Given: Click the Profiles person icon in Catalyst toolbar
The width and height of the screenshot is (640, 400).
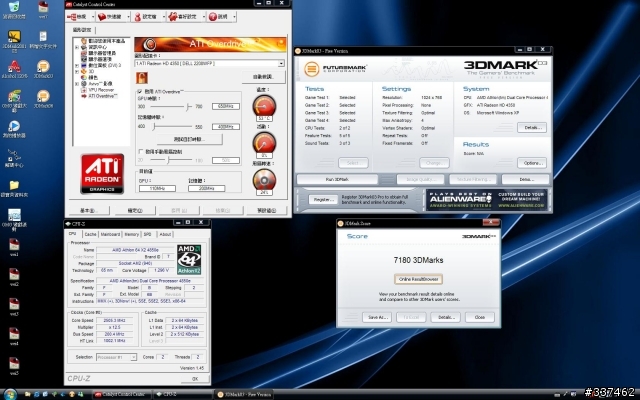Looking at the screenshot, I should 138,16.
